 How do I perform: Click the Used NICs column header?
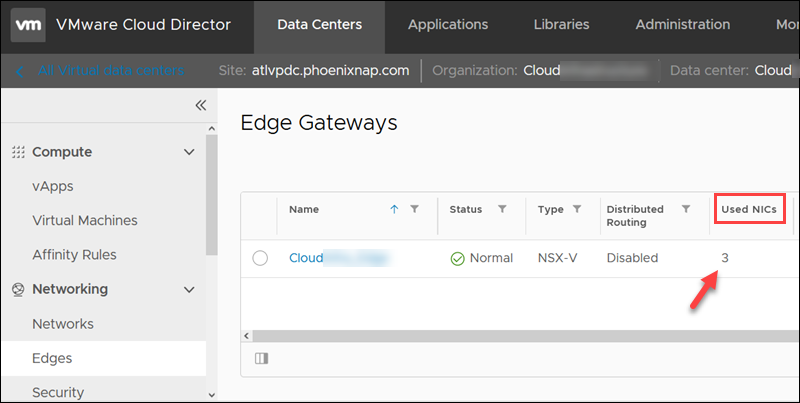749,209
